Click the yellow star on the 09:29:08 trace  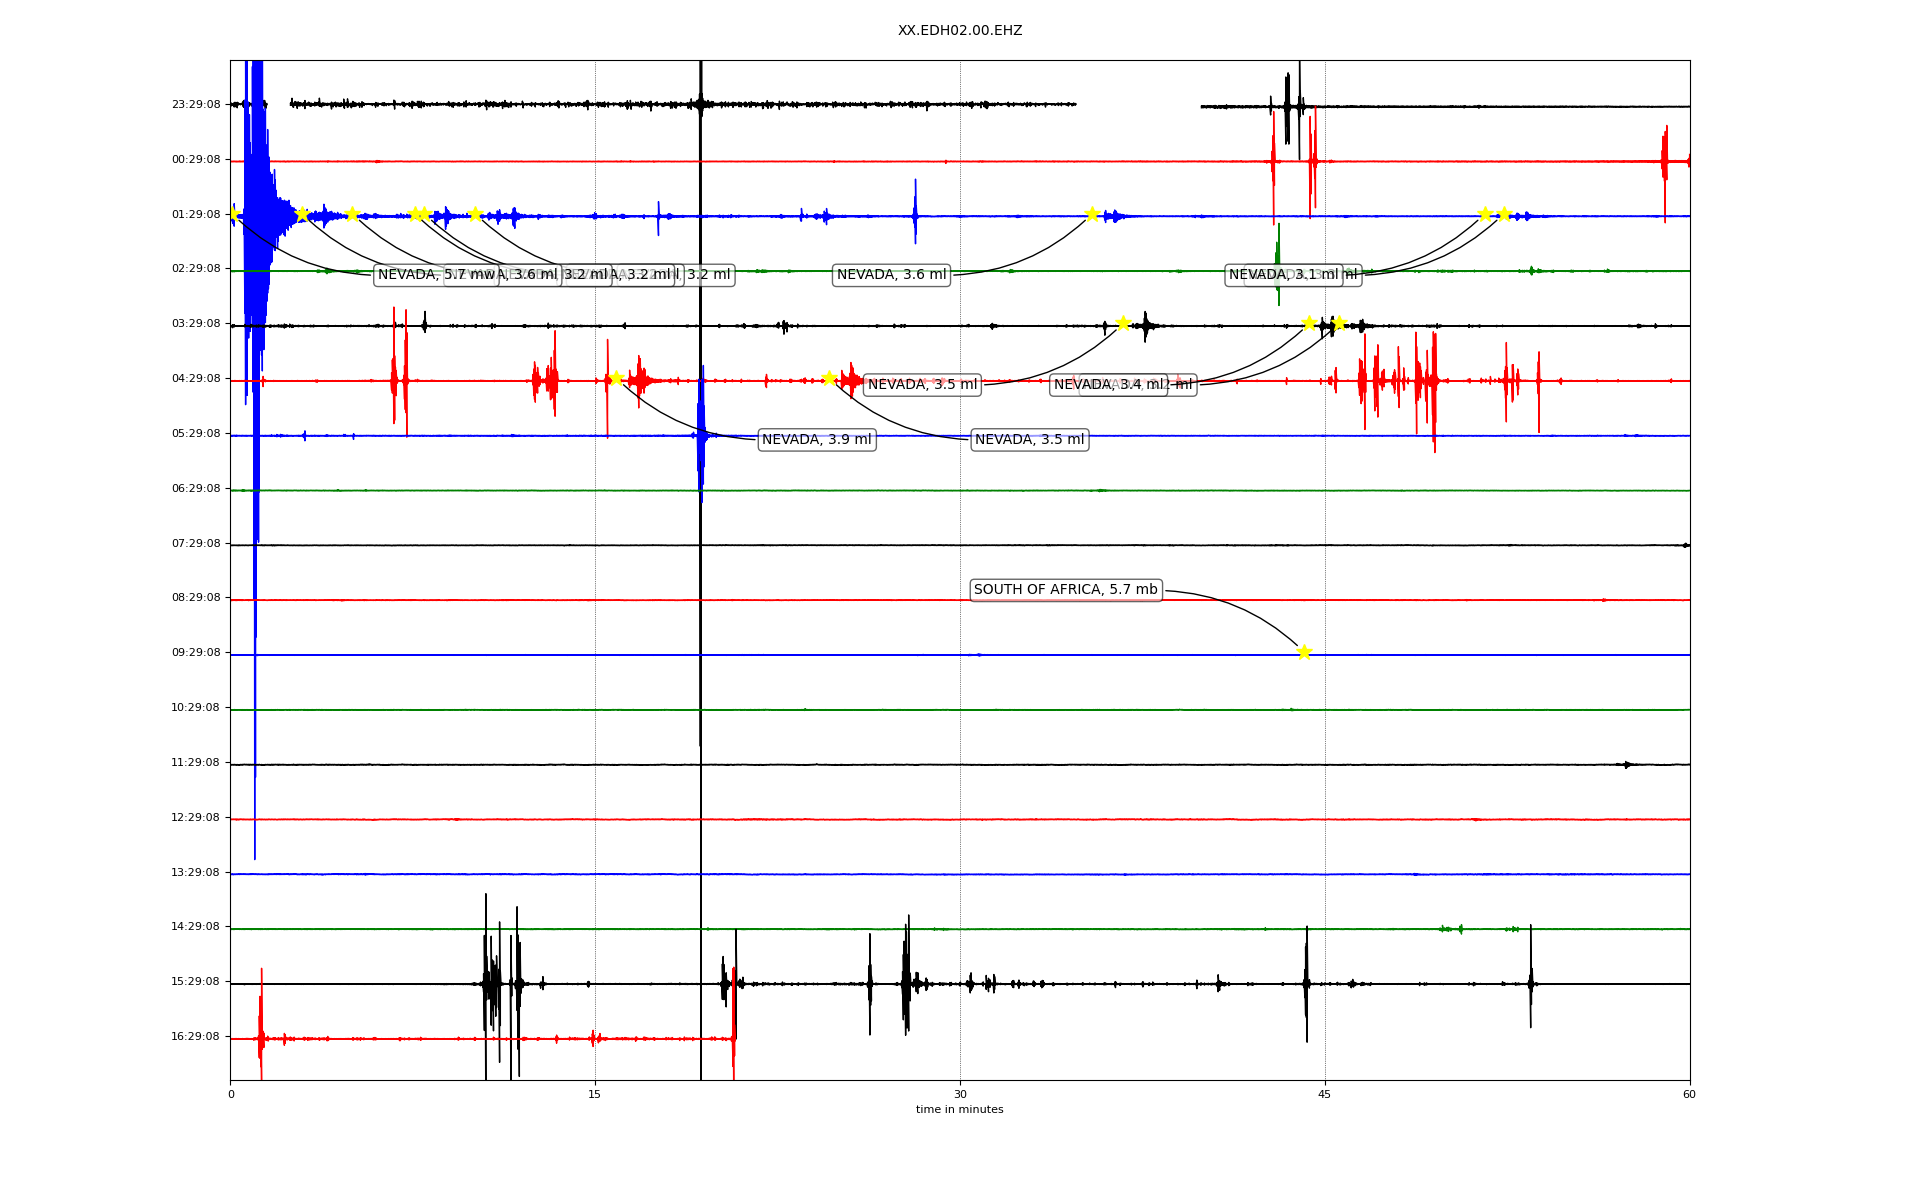(x=1304, y=652)
